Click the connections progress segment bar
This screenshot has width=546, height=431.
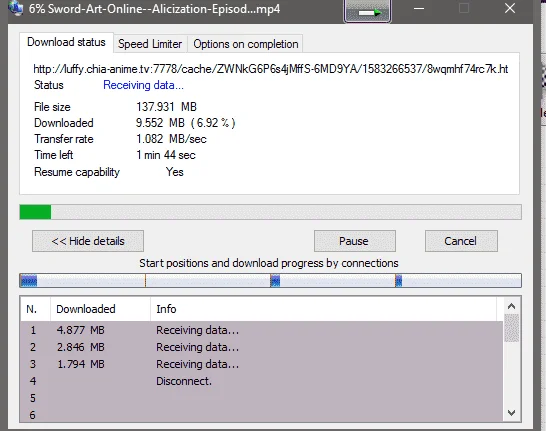point(270,281)
